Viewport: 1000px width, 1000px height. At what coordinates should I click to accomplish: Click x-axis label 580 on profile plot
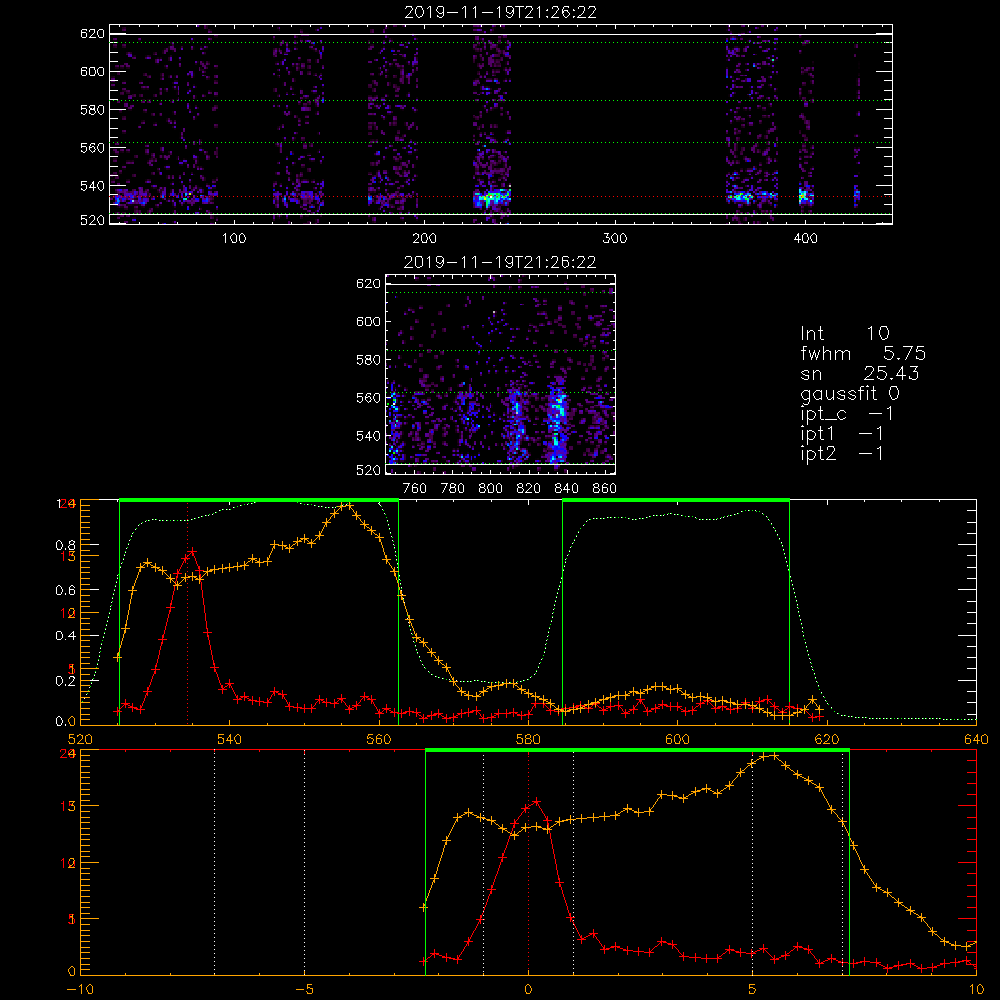pos(528,740)
